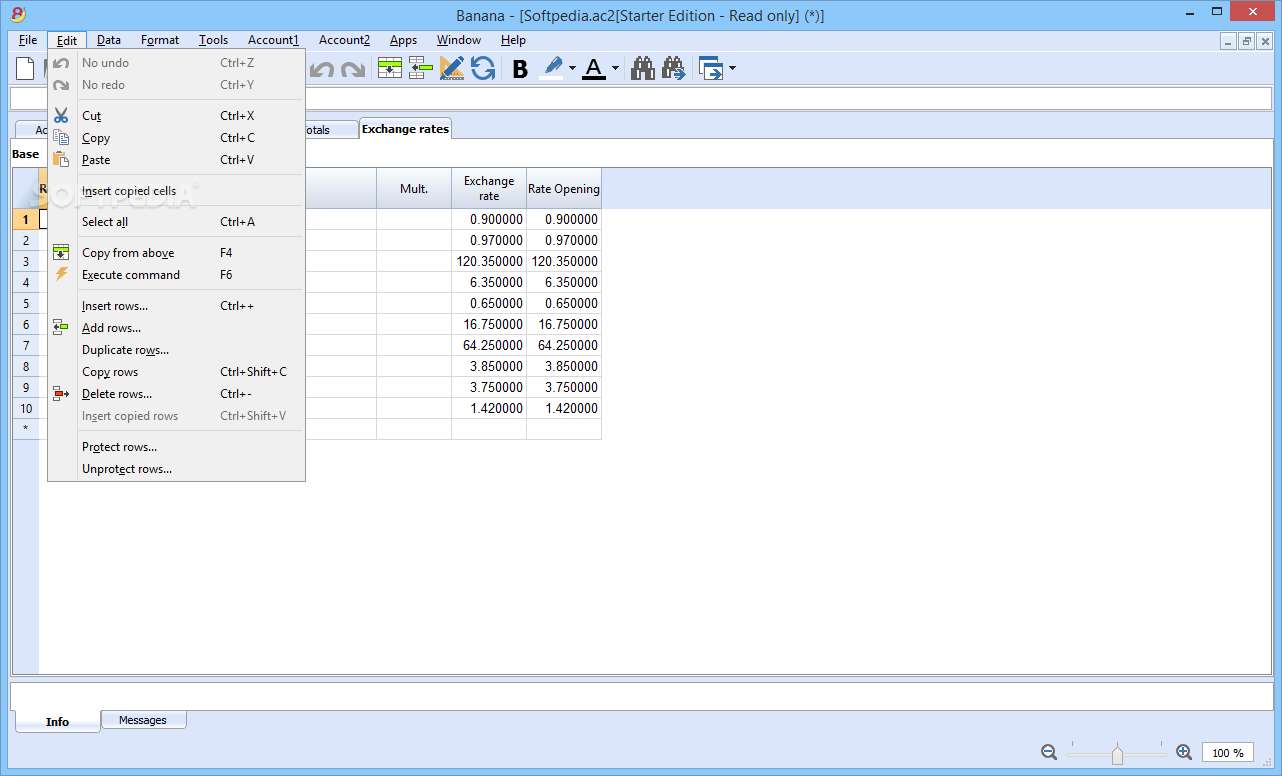
Task: Open the File menu
Action: click(28, 40)
